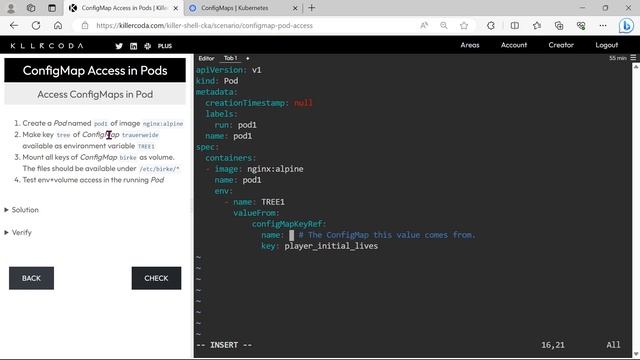Toggle the vertical tabs icon
The image size is (640, 360).
(x=52, y=8)
